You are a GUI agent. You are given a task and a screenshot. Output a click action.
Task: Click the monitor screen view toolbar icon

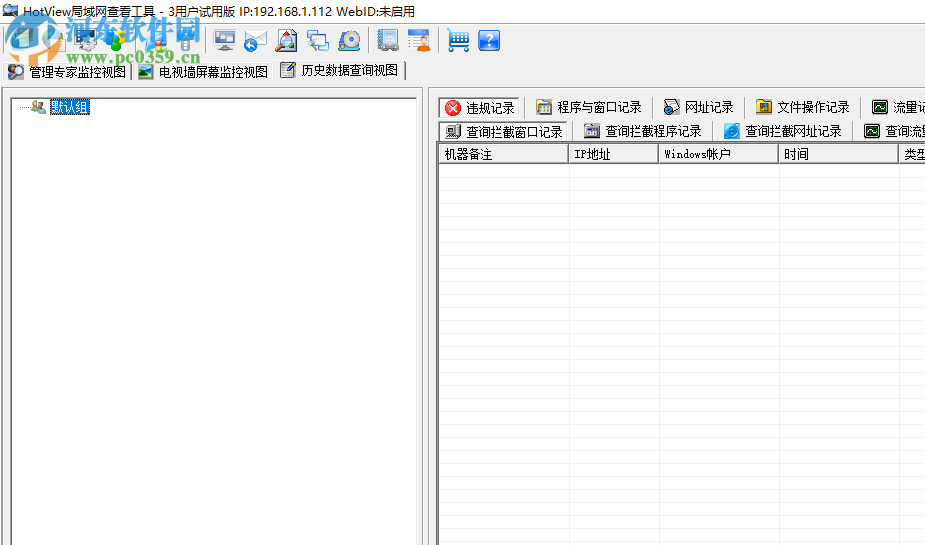click(224, 41)
